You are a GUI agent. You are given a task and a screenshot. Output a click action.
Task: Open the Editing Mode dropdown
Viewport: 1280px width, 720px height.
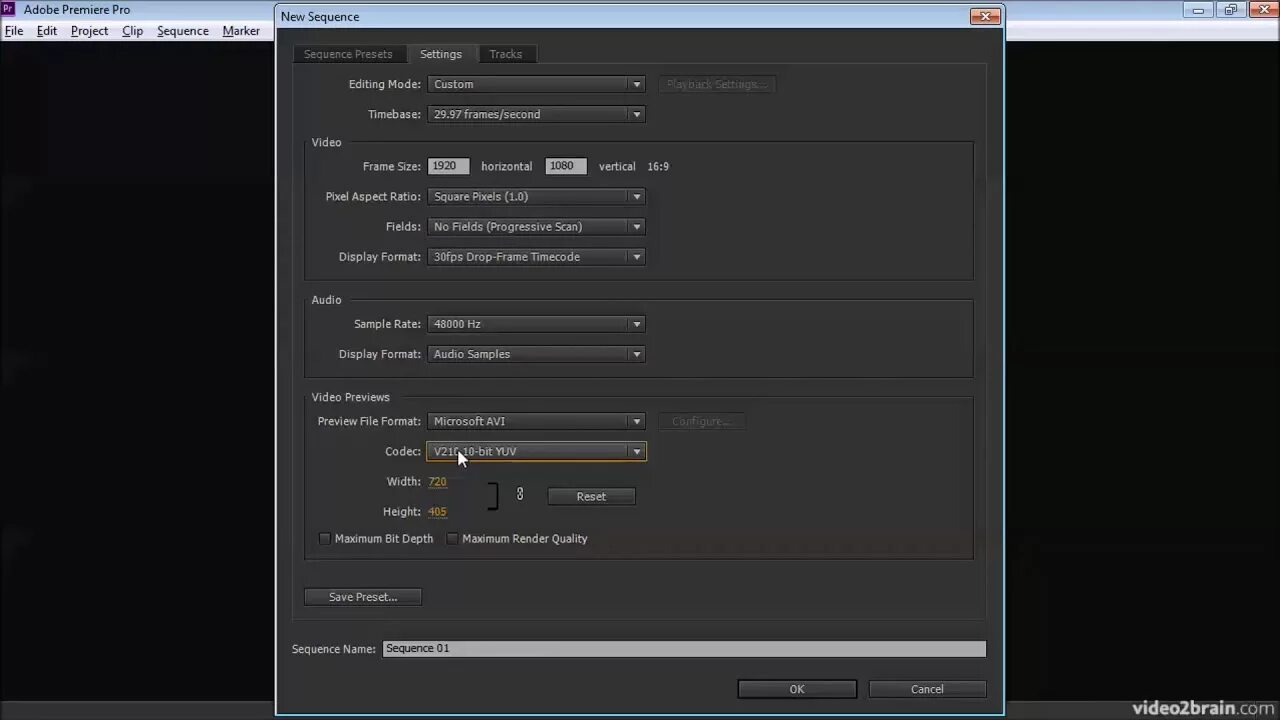coord(536,84)
